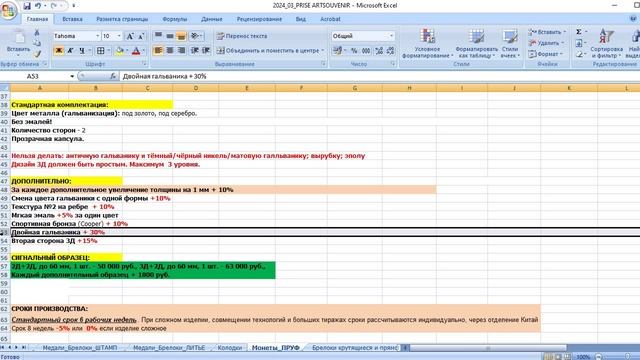
Task: Click the decrease decimal icon
Action: click(390, 51)
